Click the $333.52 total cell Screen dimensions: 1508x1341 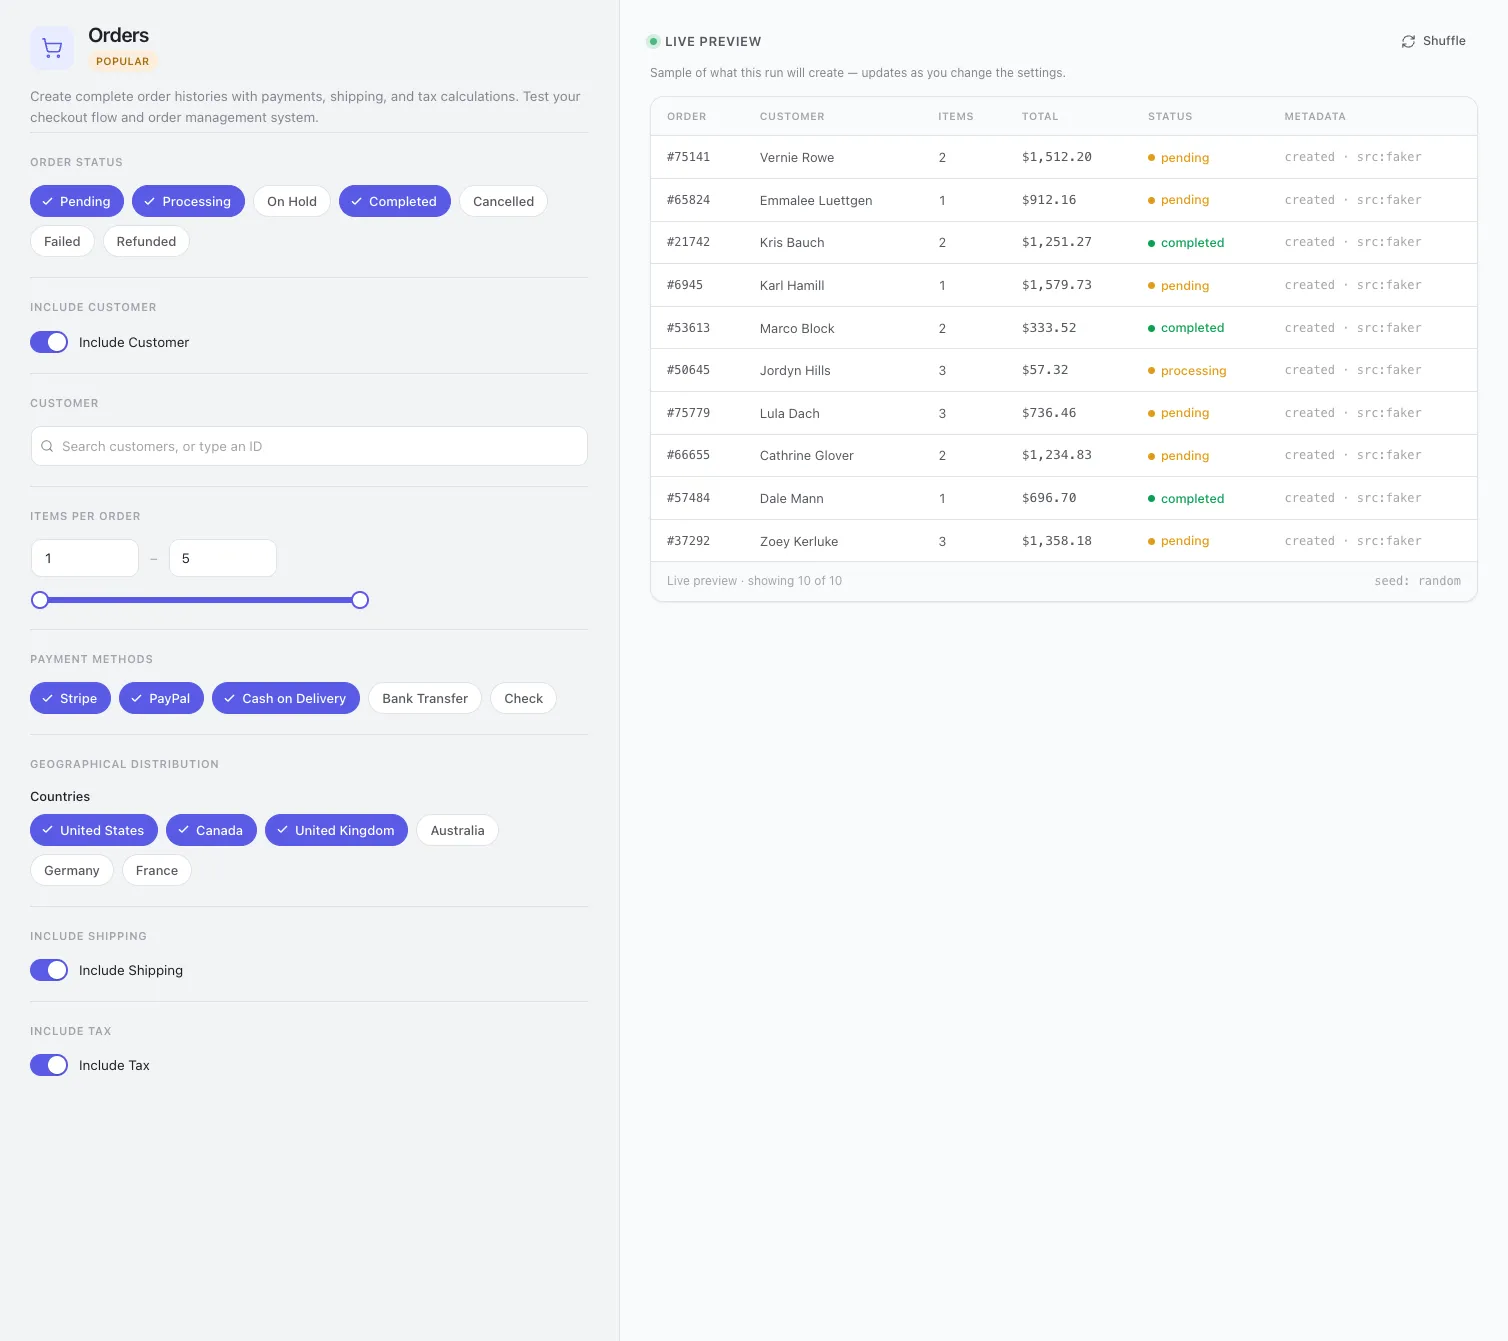[1049, 327]
